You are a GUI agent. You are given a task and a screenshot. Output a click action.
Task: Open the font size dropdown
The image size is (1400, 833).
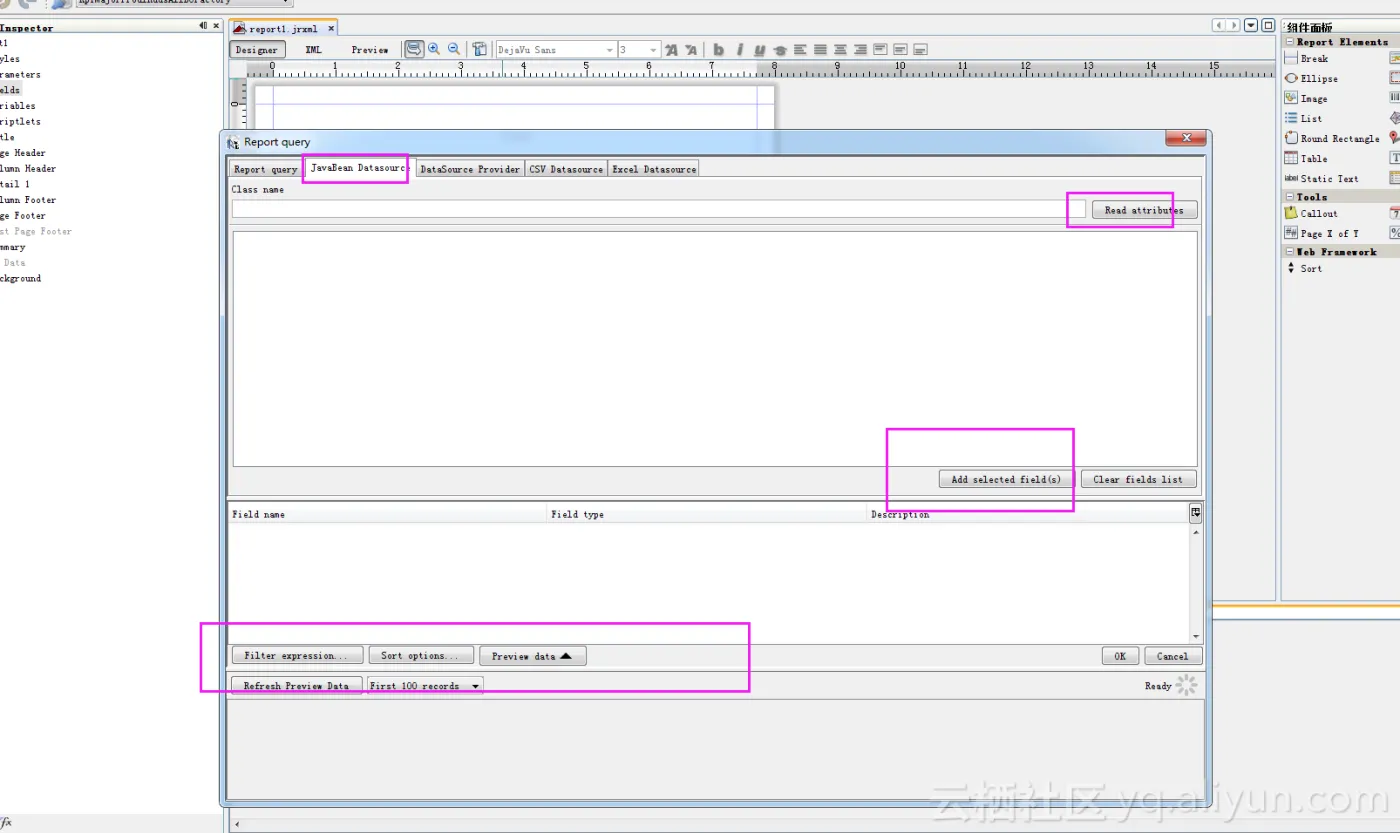click(653, 50)
